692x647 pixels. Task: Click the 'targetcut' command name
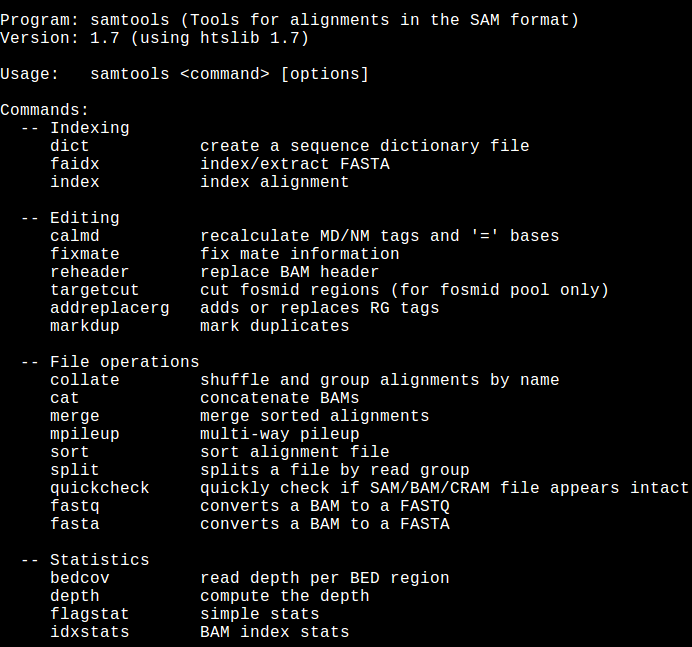point(95,290)
